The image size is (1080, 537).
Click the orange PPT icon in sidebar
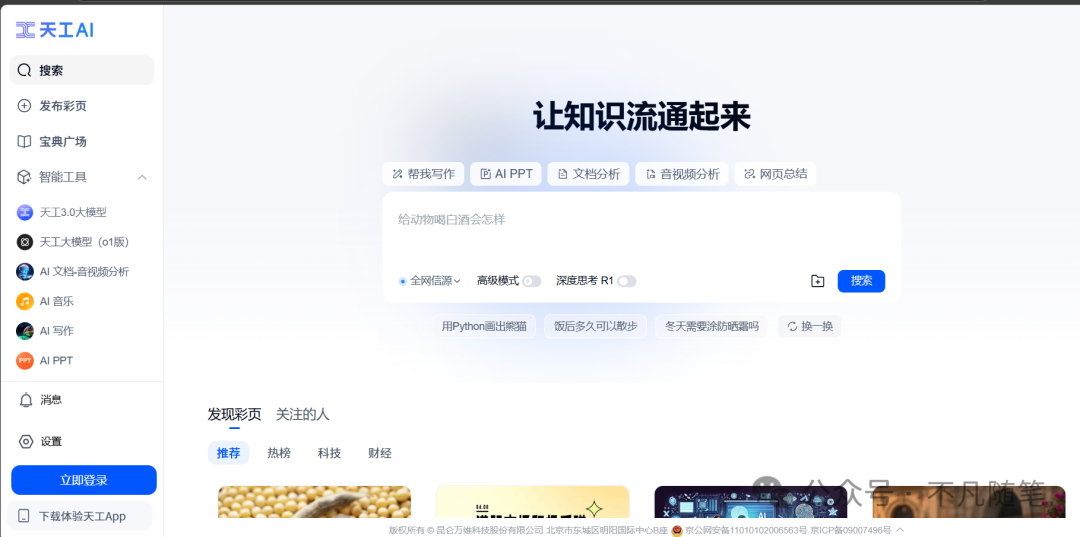coord(25,360)
